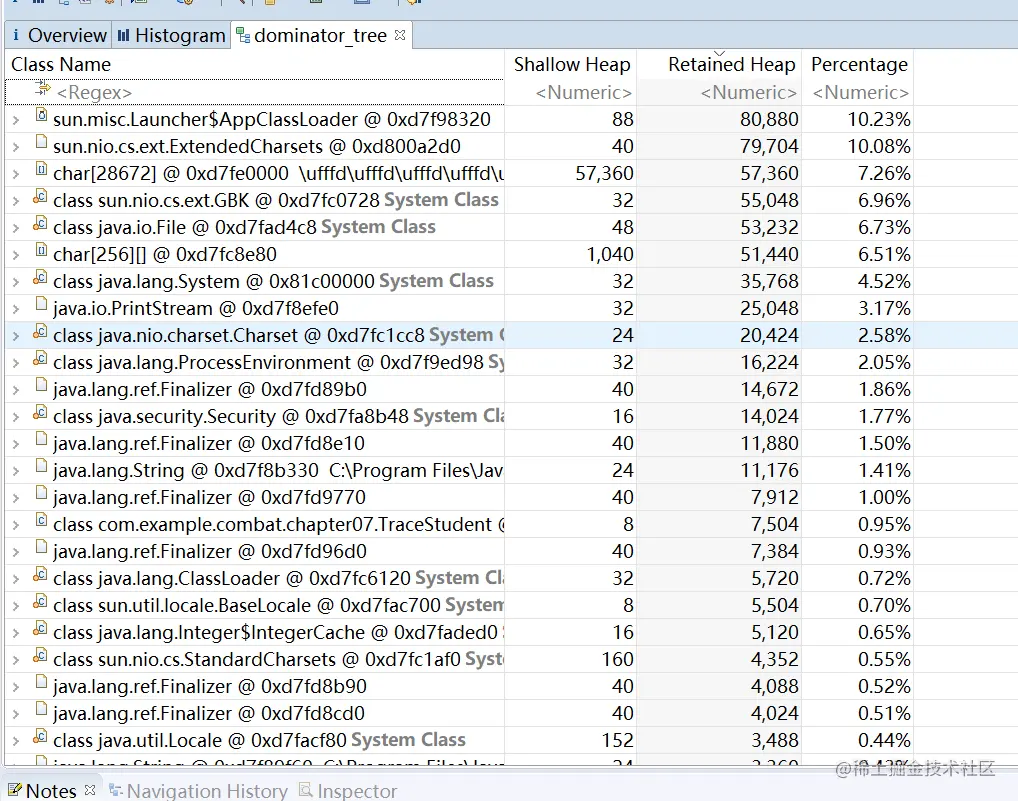The image size is (1018, 801).
Task: Click java.lang.ClassLoader class icon
Action: (x=41, y=574)
